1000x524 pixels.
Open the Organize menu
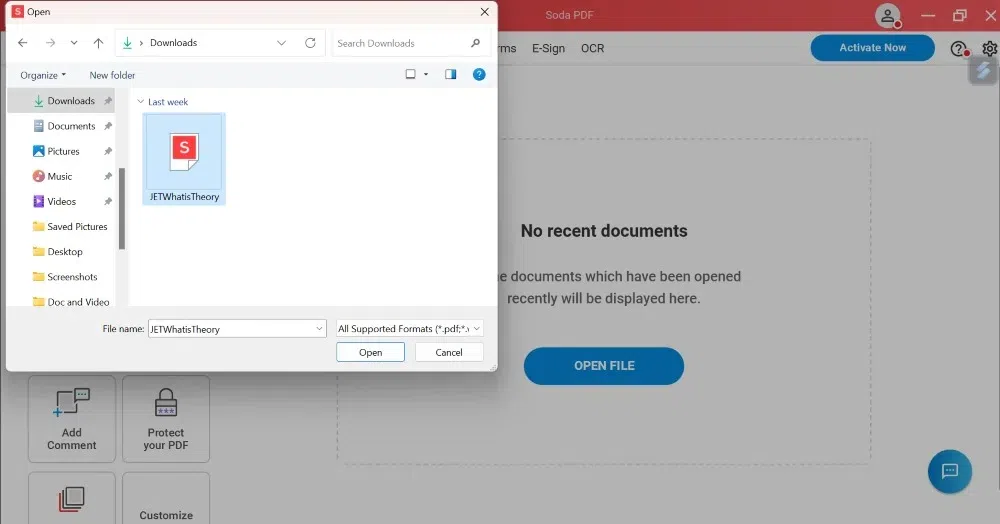[43, 75]
